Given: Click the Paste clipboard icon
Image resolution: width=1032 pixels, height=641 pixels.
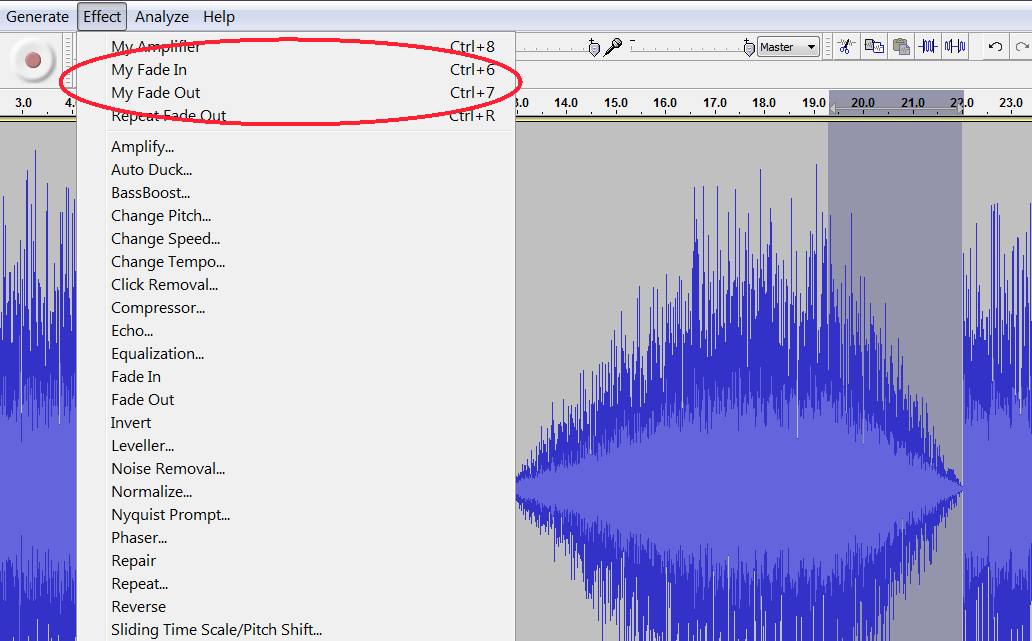Looking at the screenshot, I should pos(901,47).
